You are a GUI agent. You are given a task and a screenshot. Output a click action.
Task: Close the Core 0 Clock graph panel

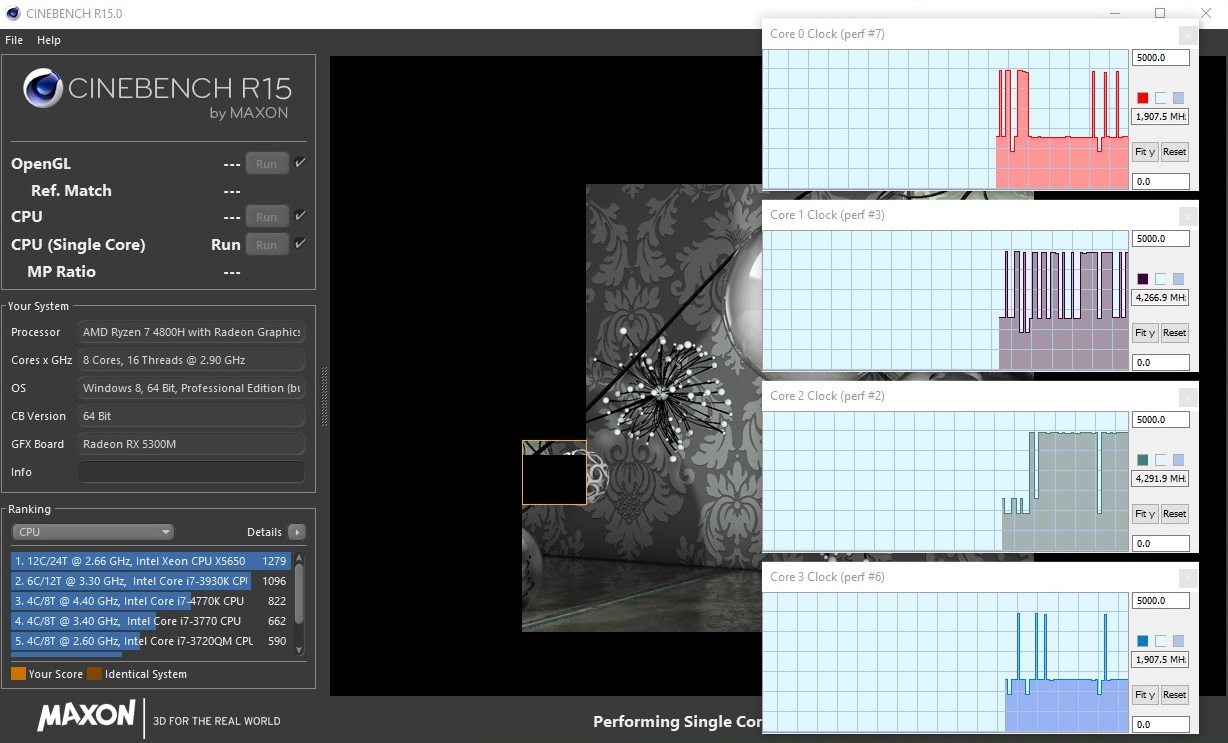[x=1187, y=35]
